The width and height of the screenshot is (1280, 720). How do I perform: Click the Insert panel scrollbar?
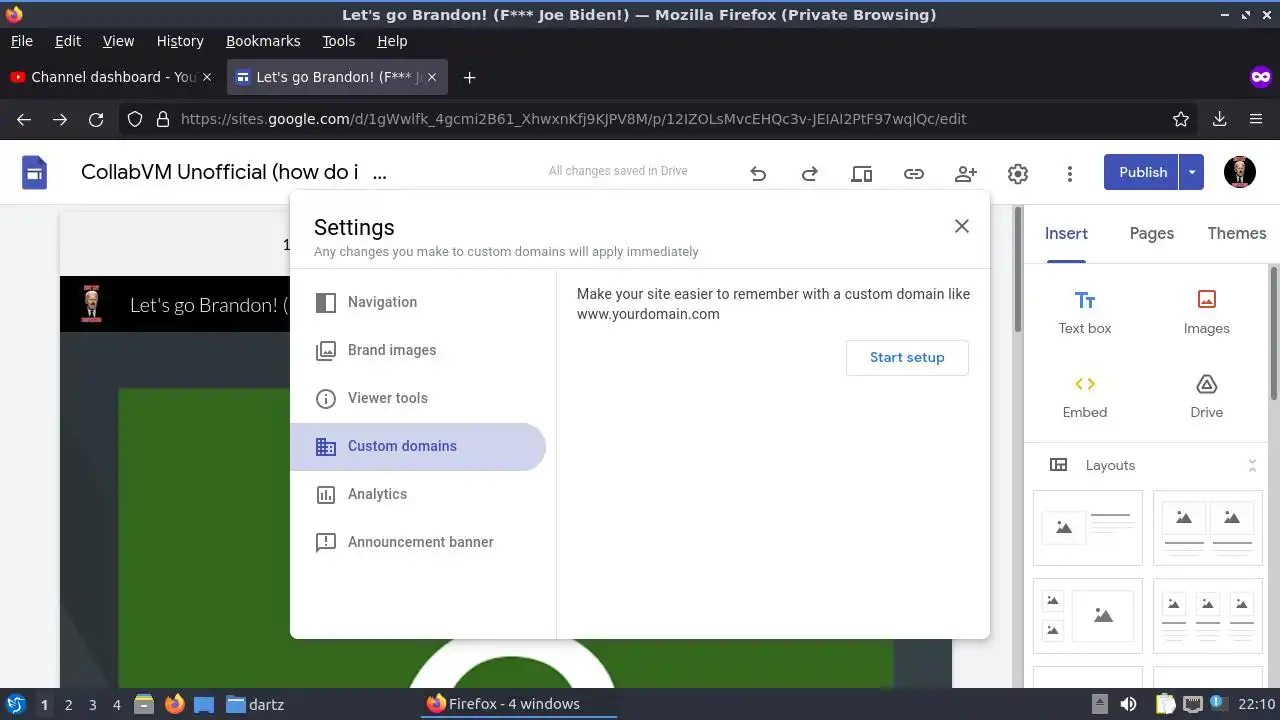point(1274,335)
